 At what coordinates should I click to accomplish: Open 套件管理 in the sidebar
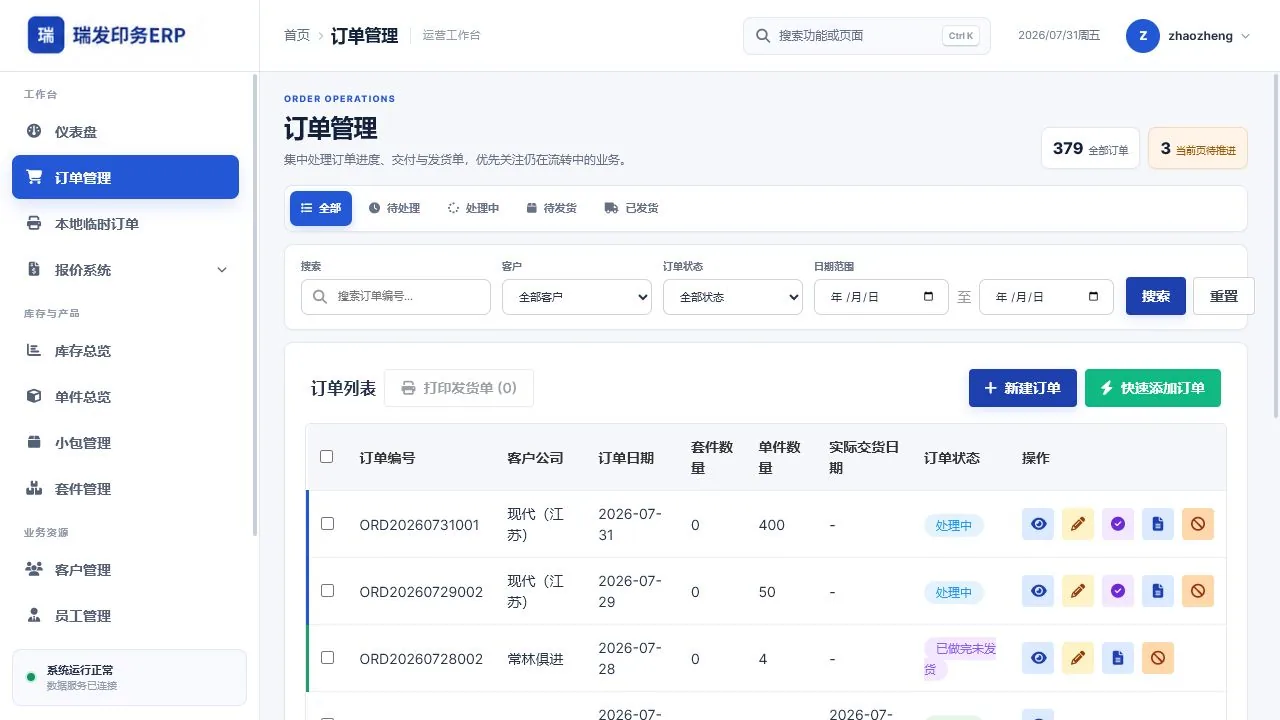(x=125, y=489)
